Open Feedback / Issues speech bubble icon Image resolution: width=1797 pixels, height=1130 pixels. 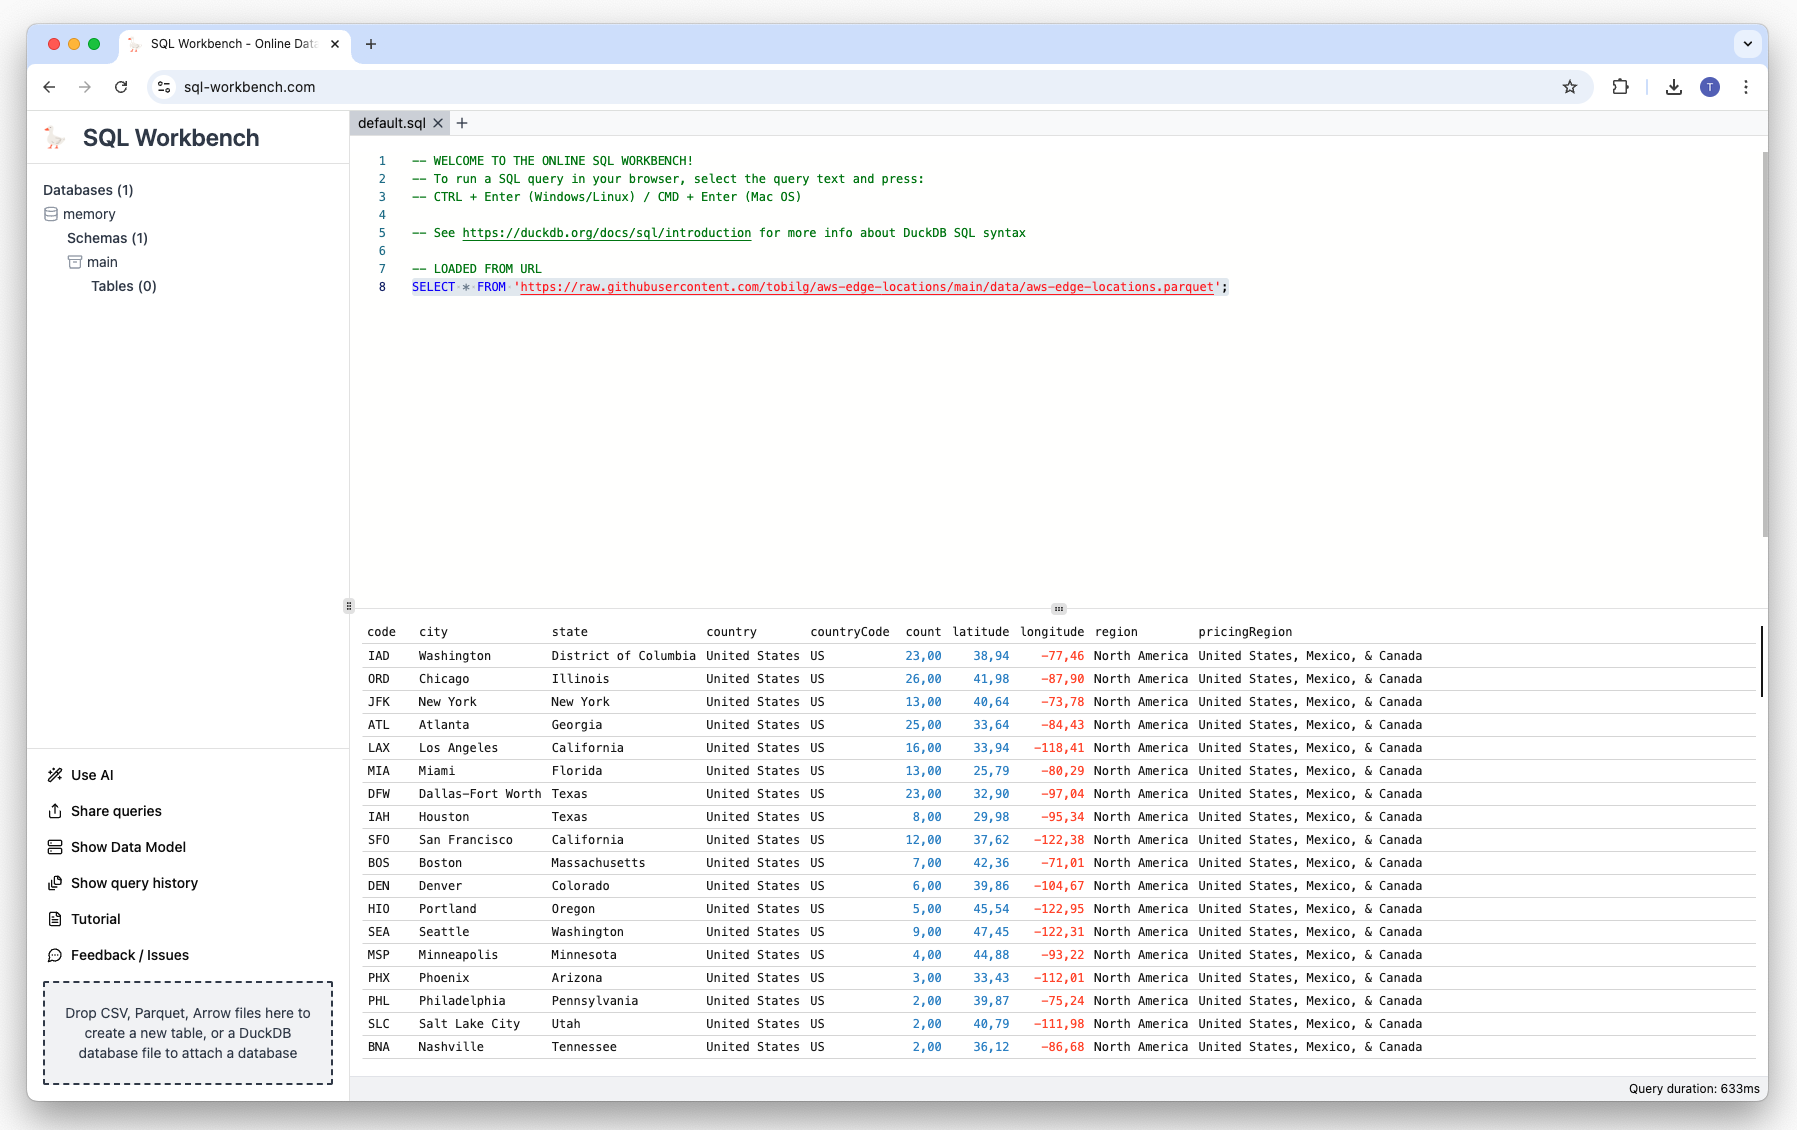pos(56,955)
